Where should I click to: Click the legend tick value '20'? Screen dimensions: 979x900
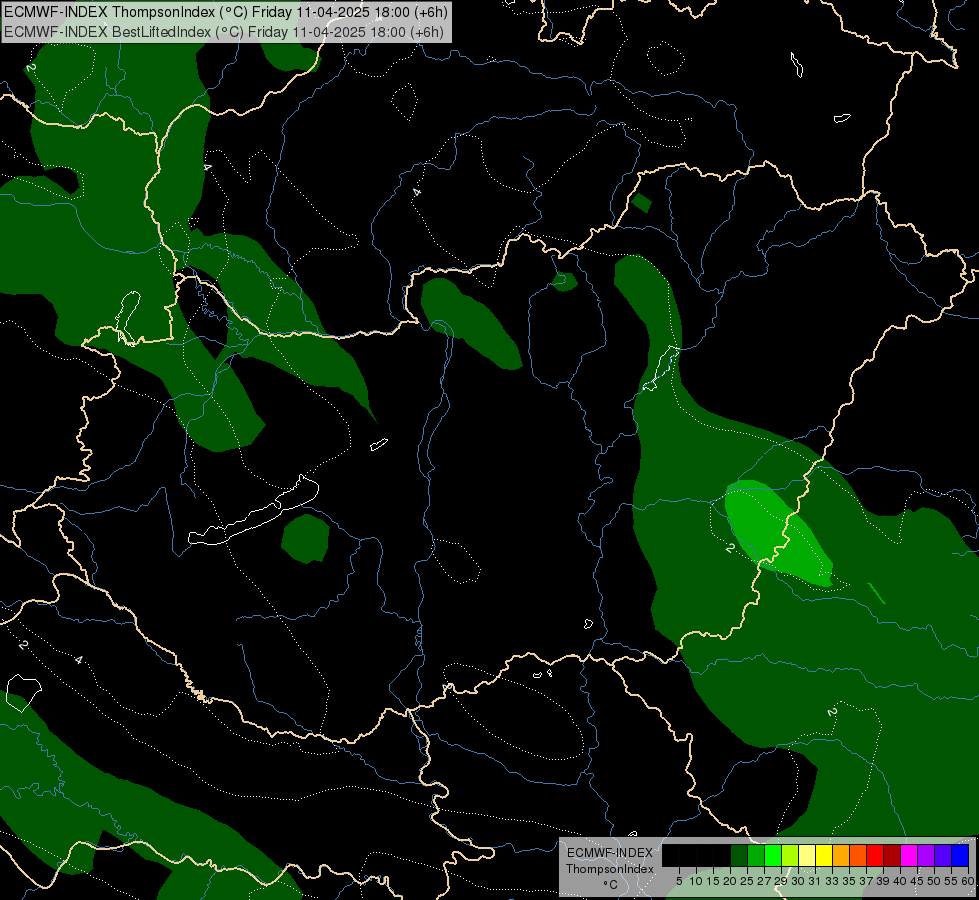[x=731, y=881]
